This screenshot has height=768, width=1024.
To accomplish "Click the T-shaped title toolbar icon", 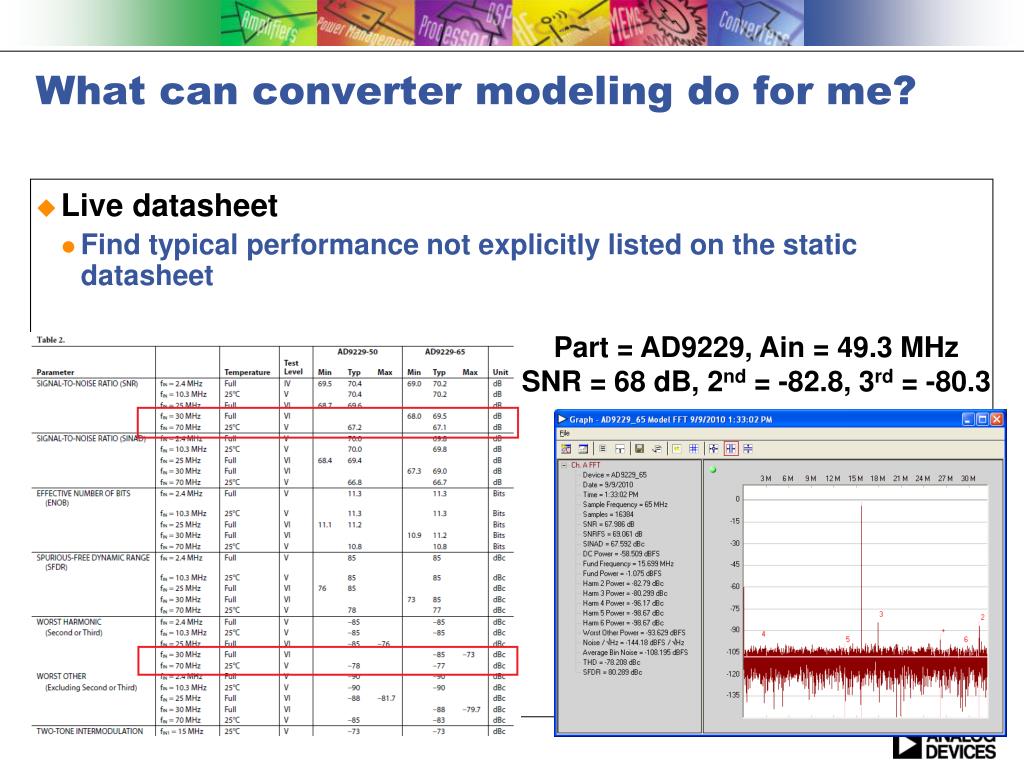I will (620, 449).
